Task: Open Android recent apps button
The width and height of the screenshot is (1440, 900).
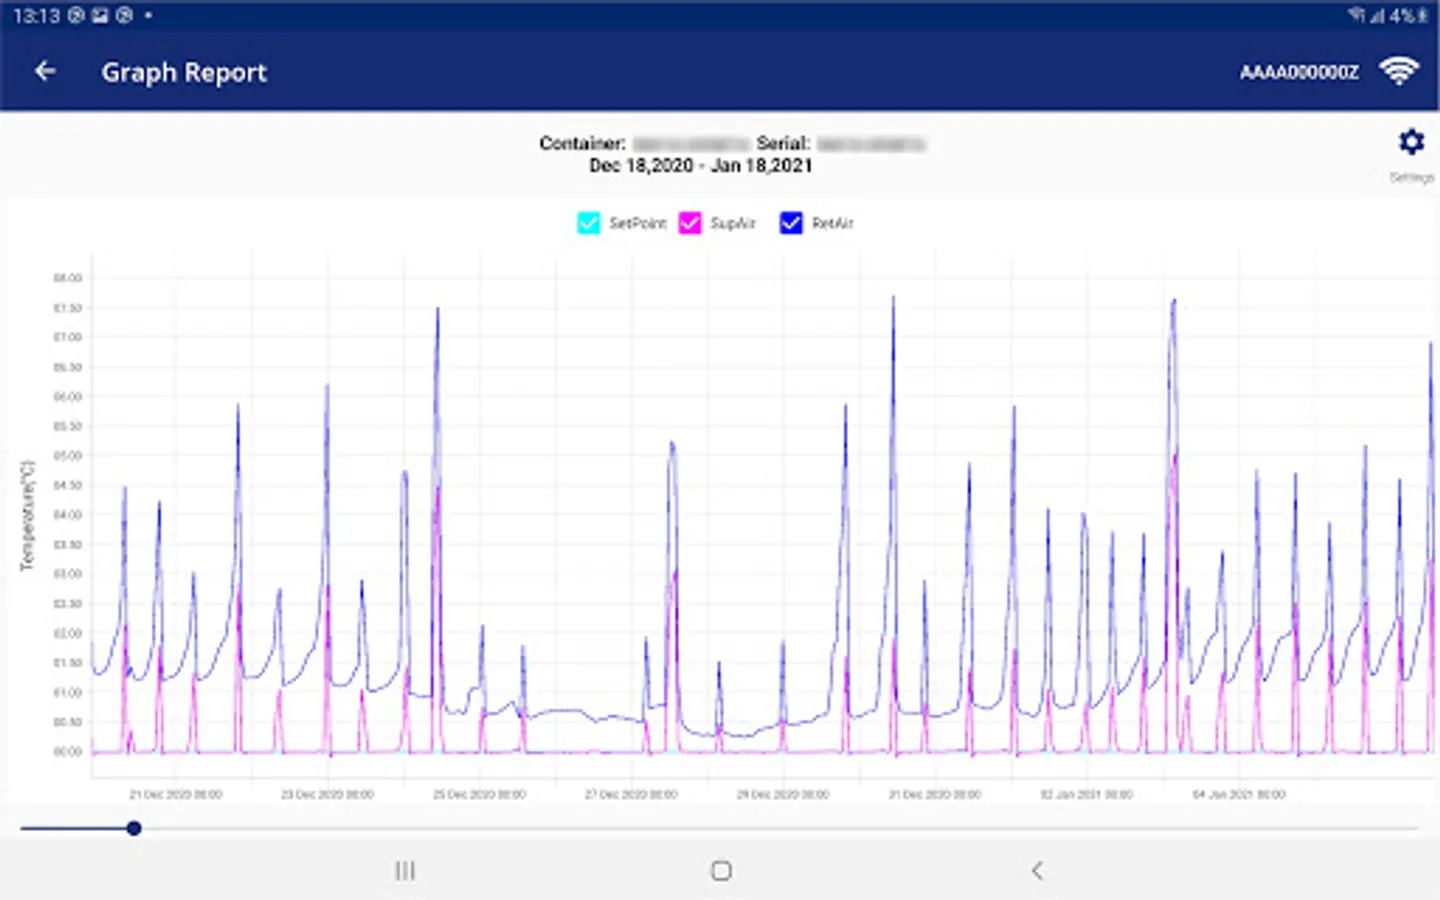Action: (405, 871)
